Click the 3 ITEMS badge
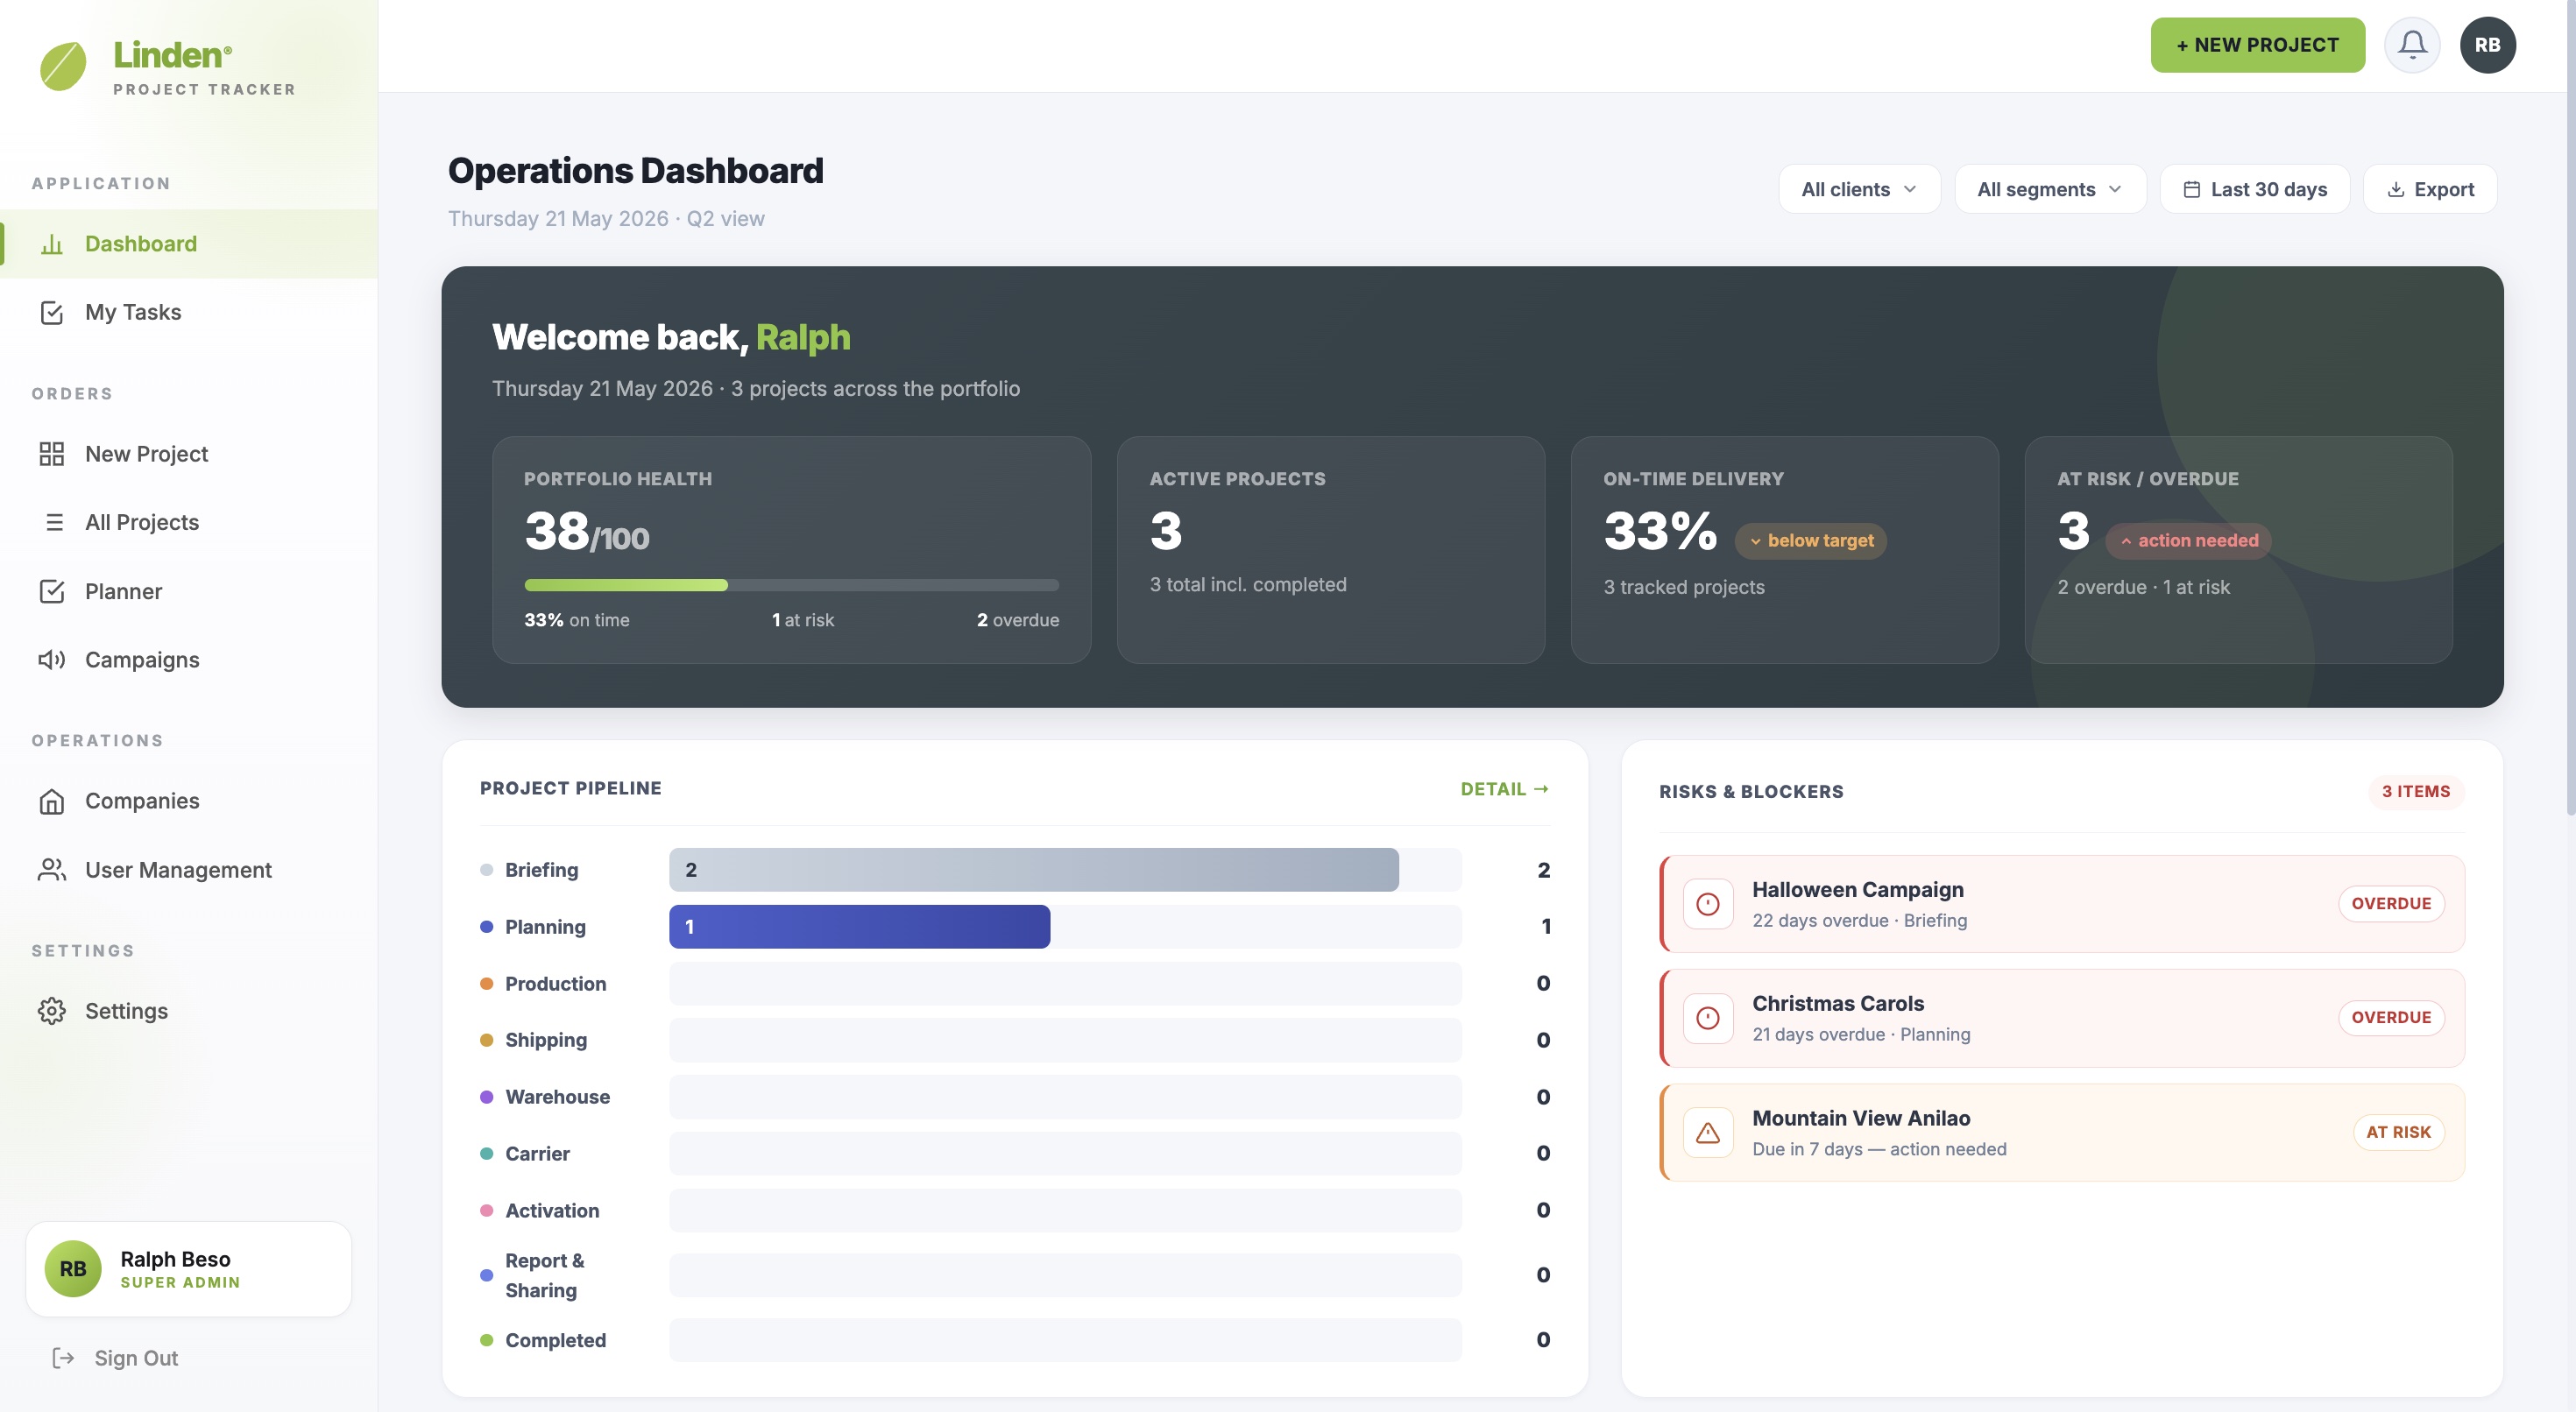 (2415, 791)
